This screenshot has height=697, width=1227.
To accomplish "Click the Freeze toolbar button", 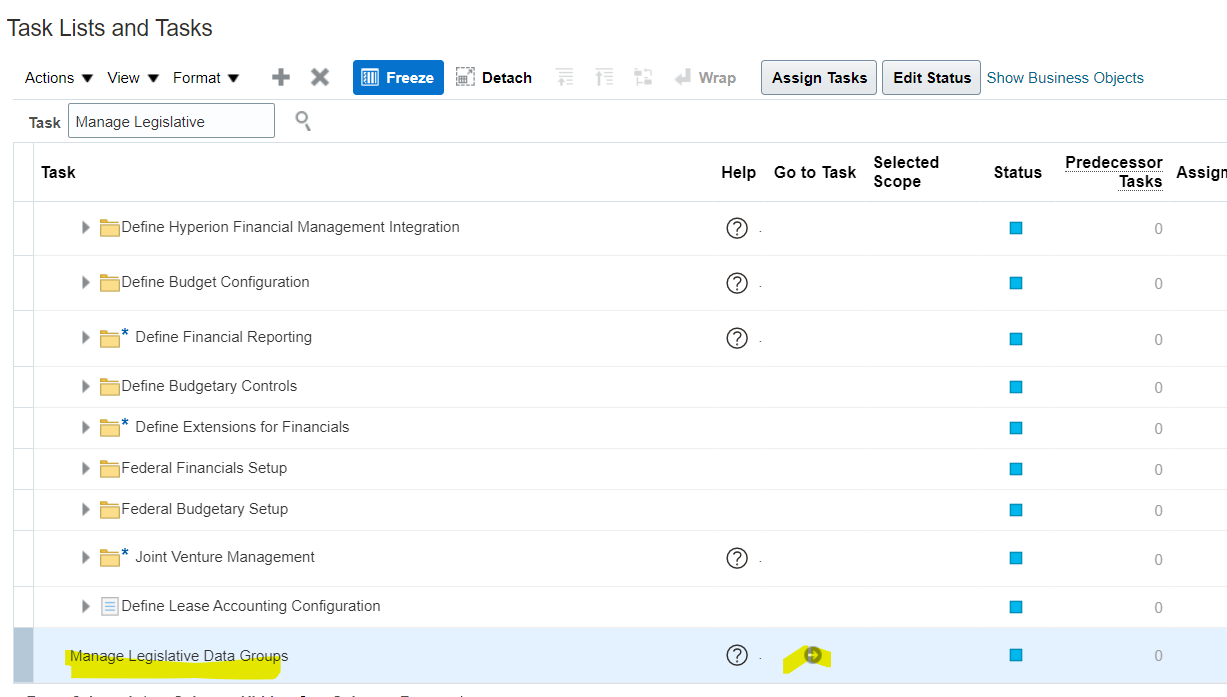I will pos(398,77).
